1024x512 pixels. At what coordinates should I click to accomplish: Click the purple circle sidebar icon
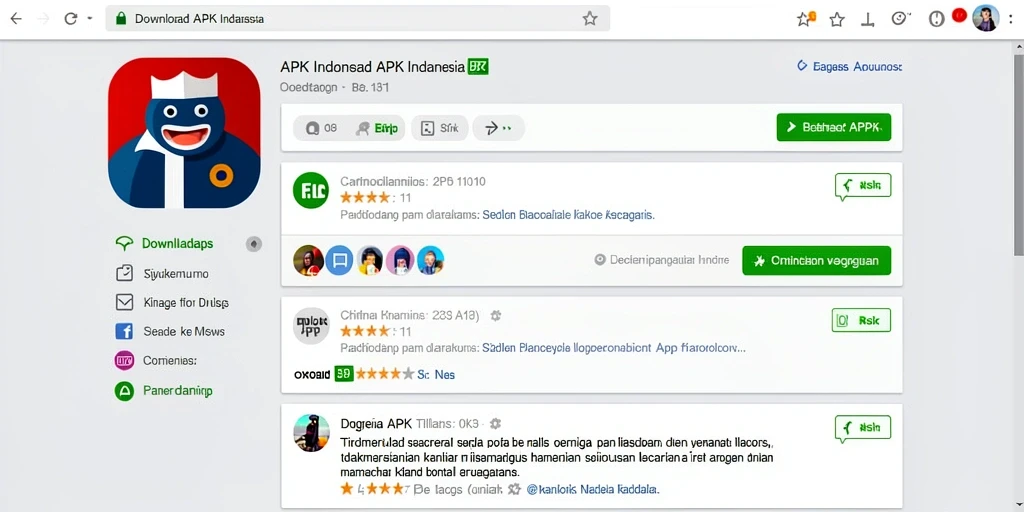[124, 360]
